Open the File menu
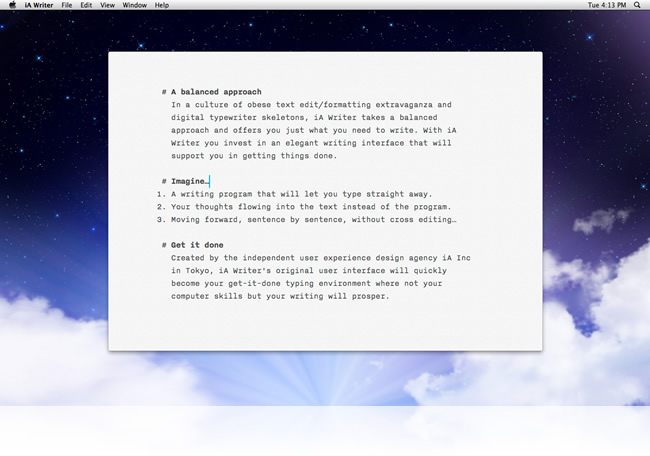 [x=66, y=5]
